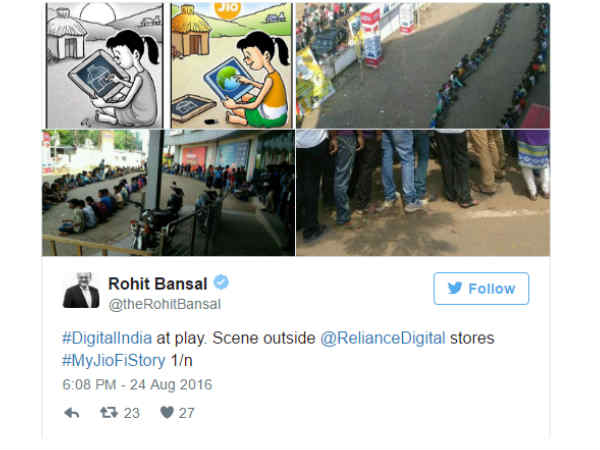Like the tweet with heart icon

[x=167, y=412]
